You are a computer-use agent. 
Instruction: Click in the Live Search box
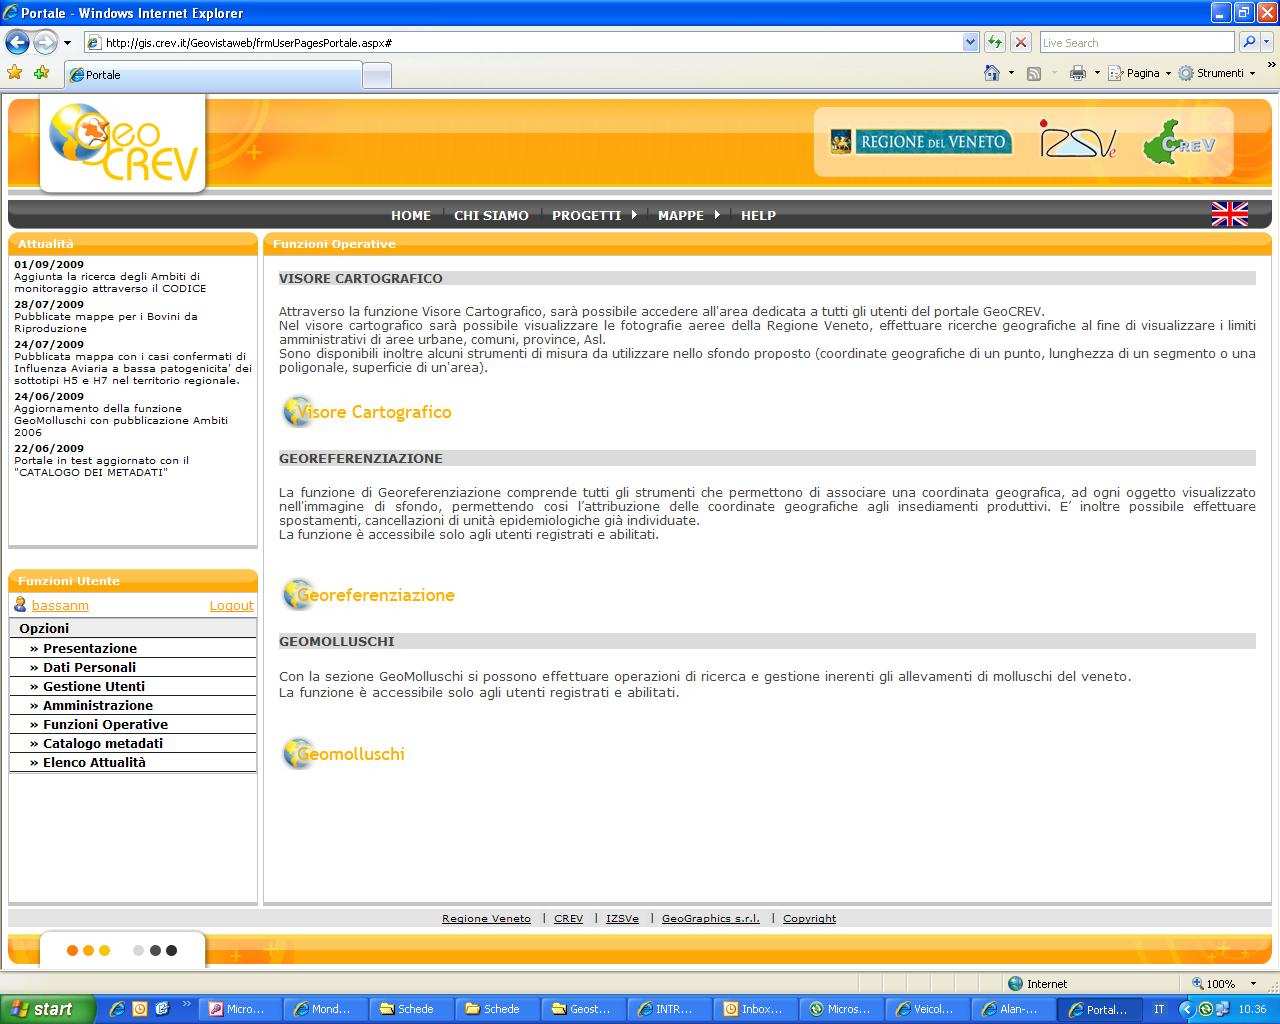tap(1137, 42)
